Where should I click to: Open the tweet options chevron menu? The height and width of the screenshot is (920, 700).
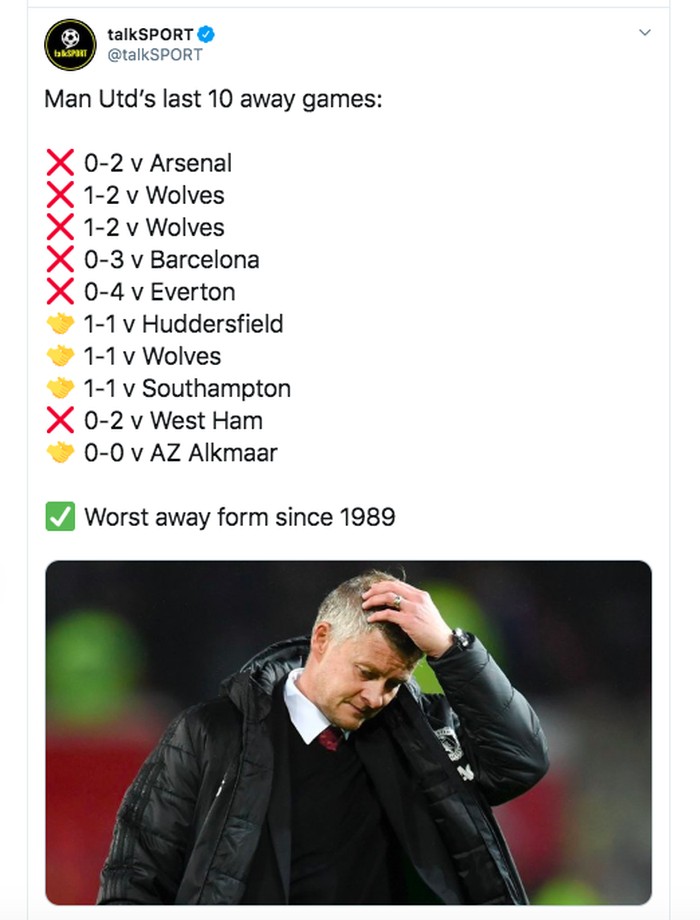645,33
